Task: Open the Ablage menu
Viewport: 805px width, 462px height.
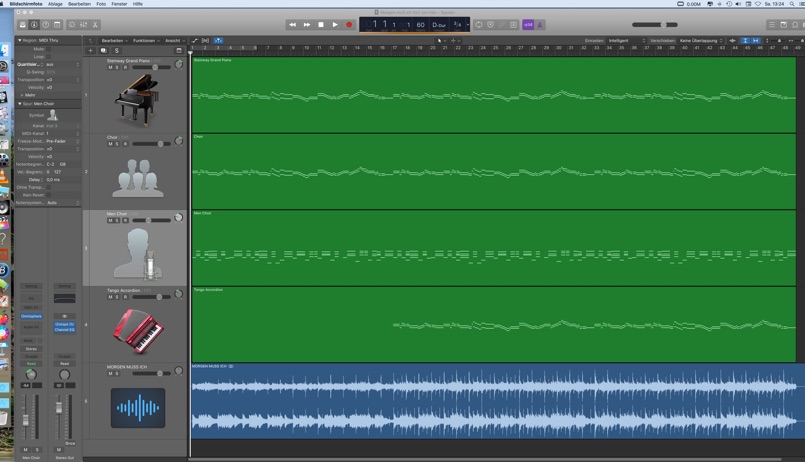Action: (x=55, y=4)
